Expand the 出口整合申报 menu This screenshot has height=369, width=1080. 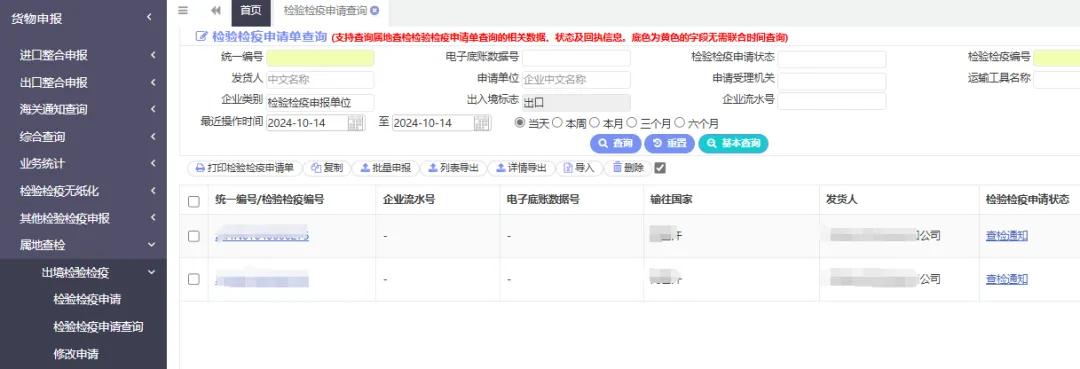pyautogui.click(x=83, y=82)
